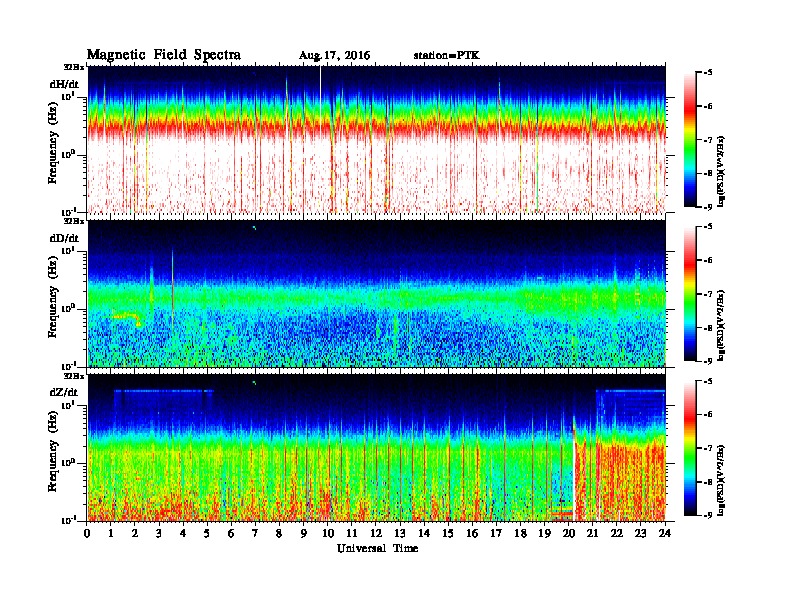Click hour tick label "21" on time axis
The image size is (792, 612).
(592, 533)
